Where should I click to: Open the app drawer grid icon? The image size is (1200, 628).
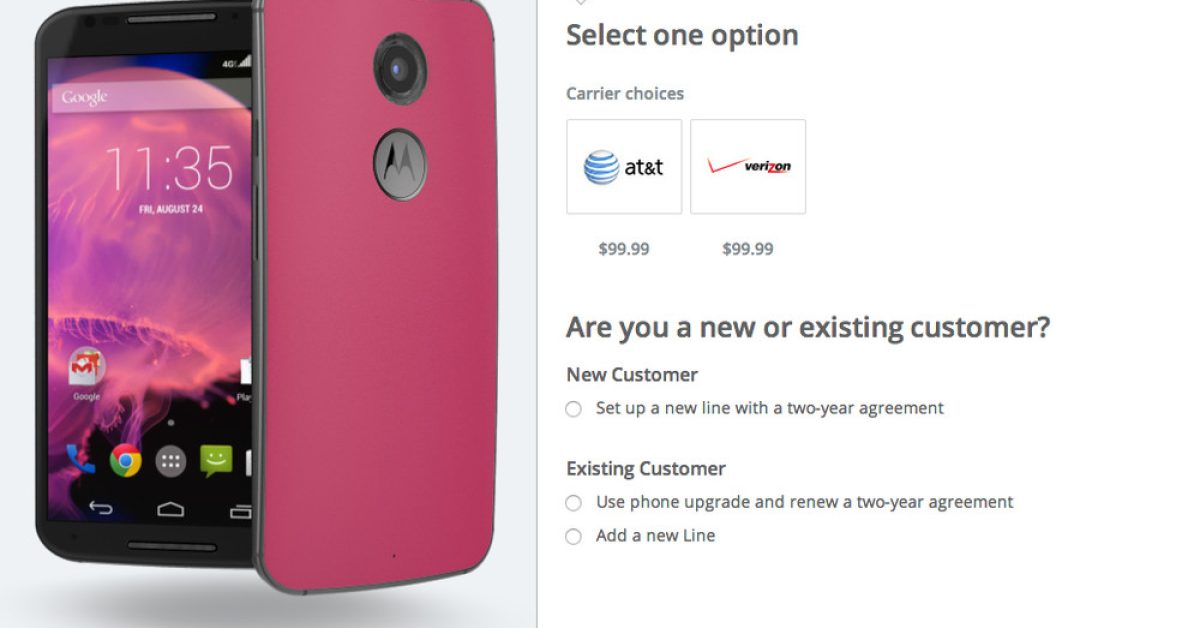coord(171,461)
